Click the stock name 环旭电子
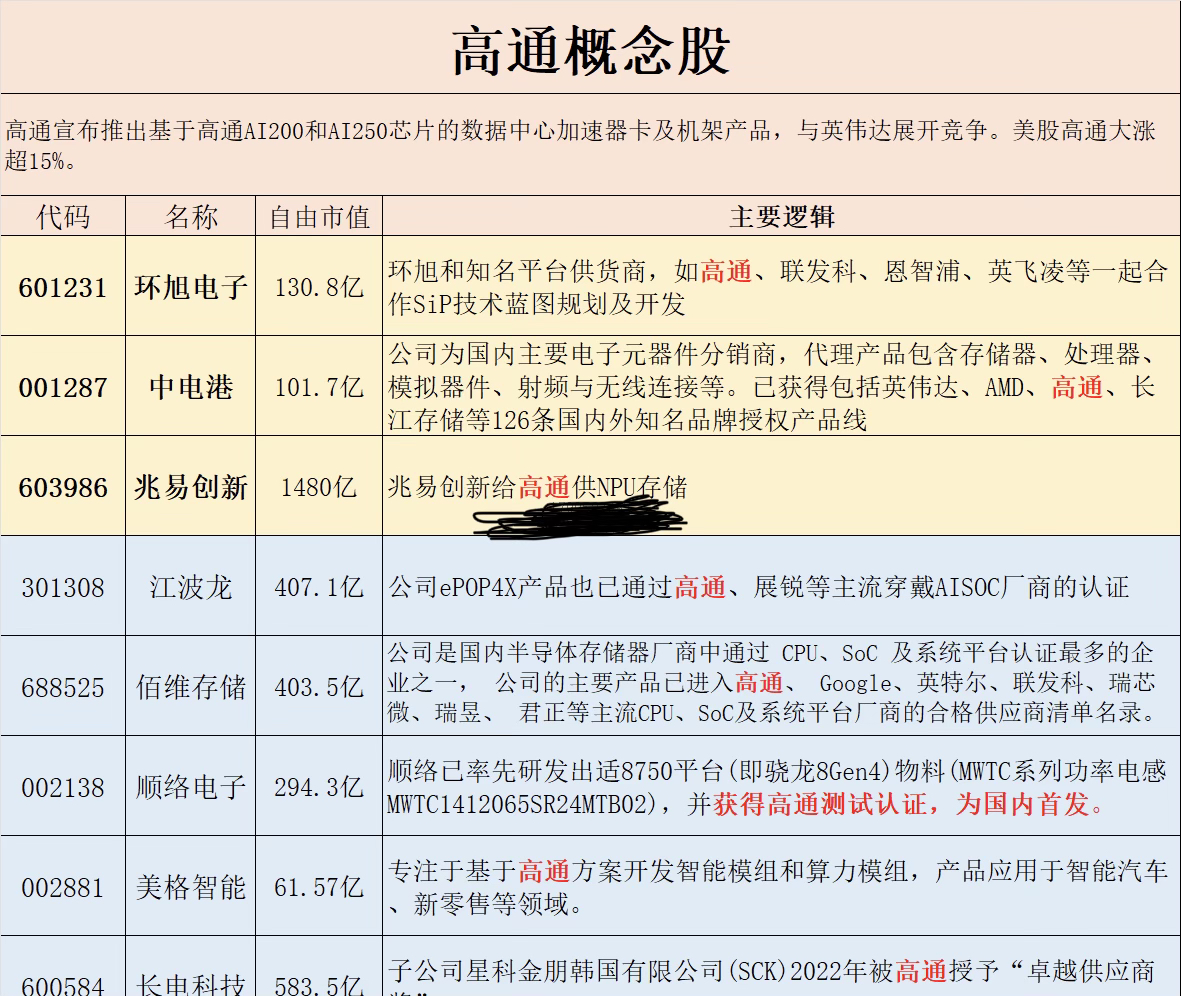 (191, 287)
